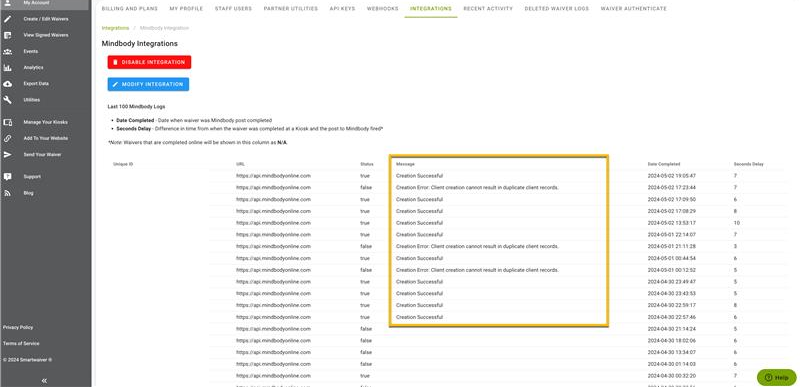Click the Message column header

(405, 164)
